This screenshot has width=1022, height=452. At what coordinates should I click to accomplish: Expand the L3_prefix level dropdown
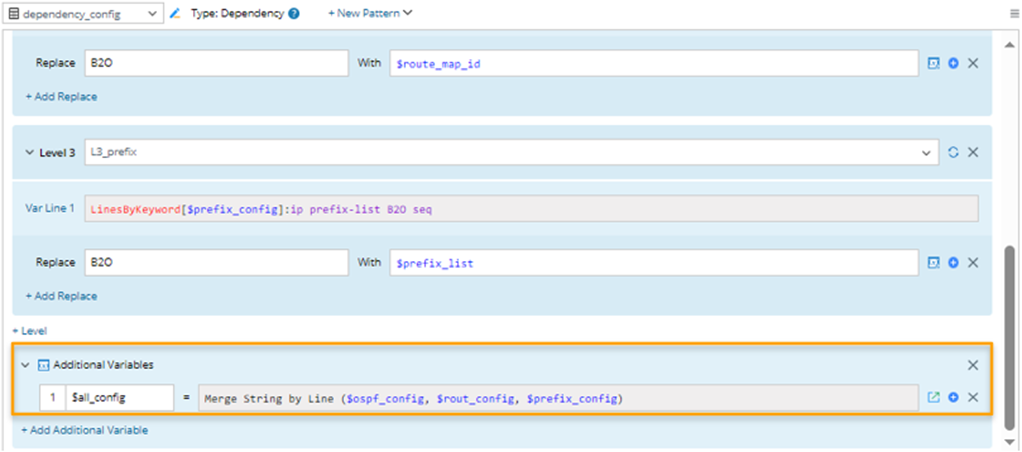[x=930, y=152]
